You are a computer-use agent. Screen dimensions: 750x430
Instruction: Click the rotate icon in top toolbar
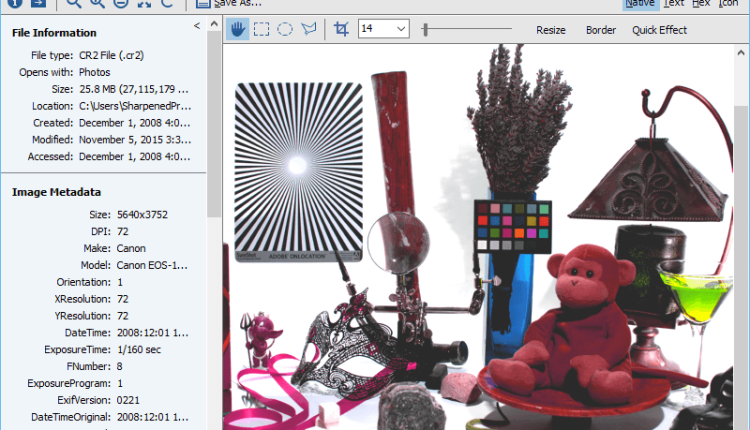tap(167, 4)
